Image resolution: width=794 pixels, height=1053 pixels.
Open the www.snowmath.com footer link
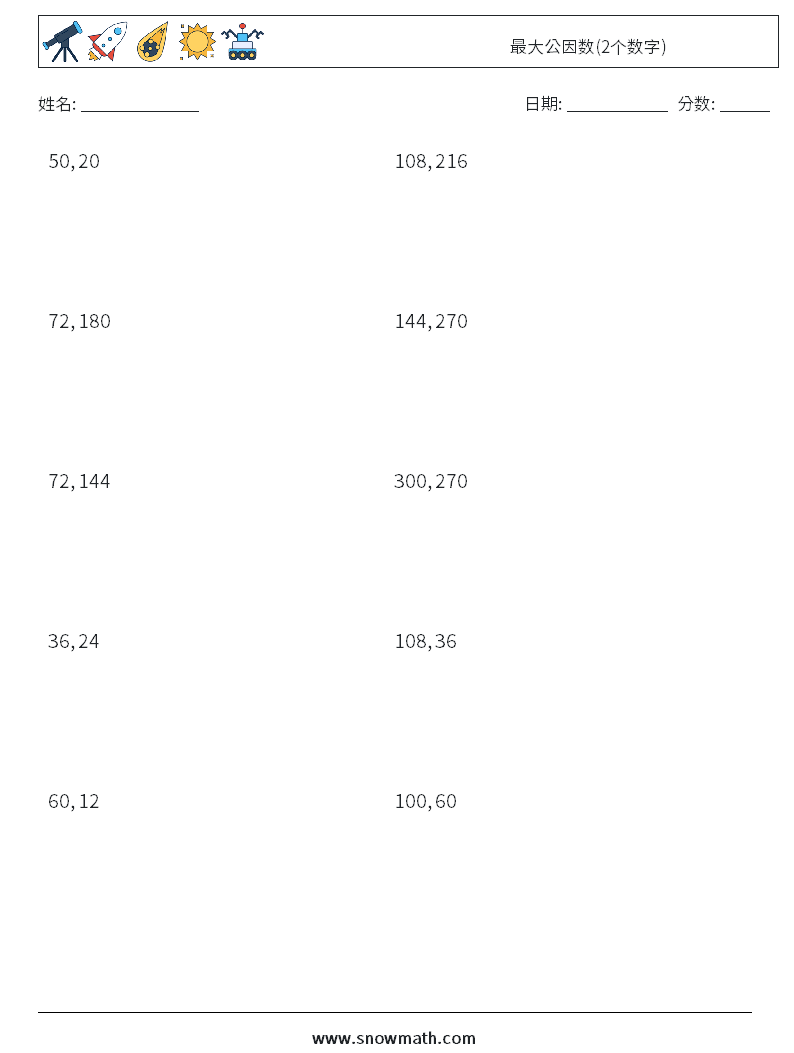(394, 1038)
